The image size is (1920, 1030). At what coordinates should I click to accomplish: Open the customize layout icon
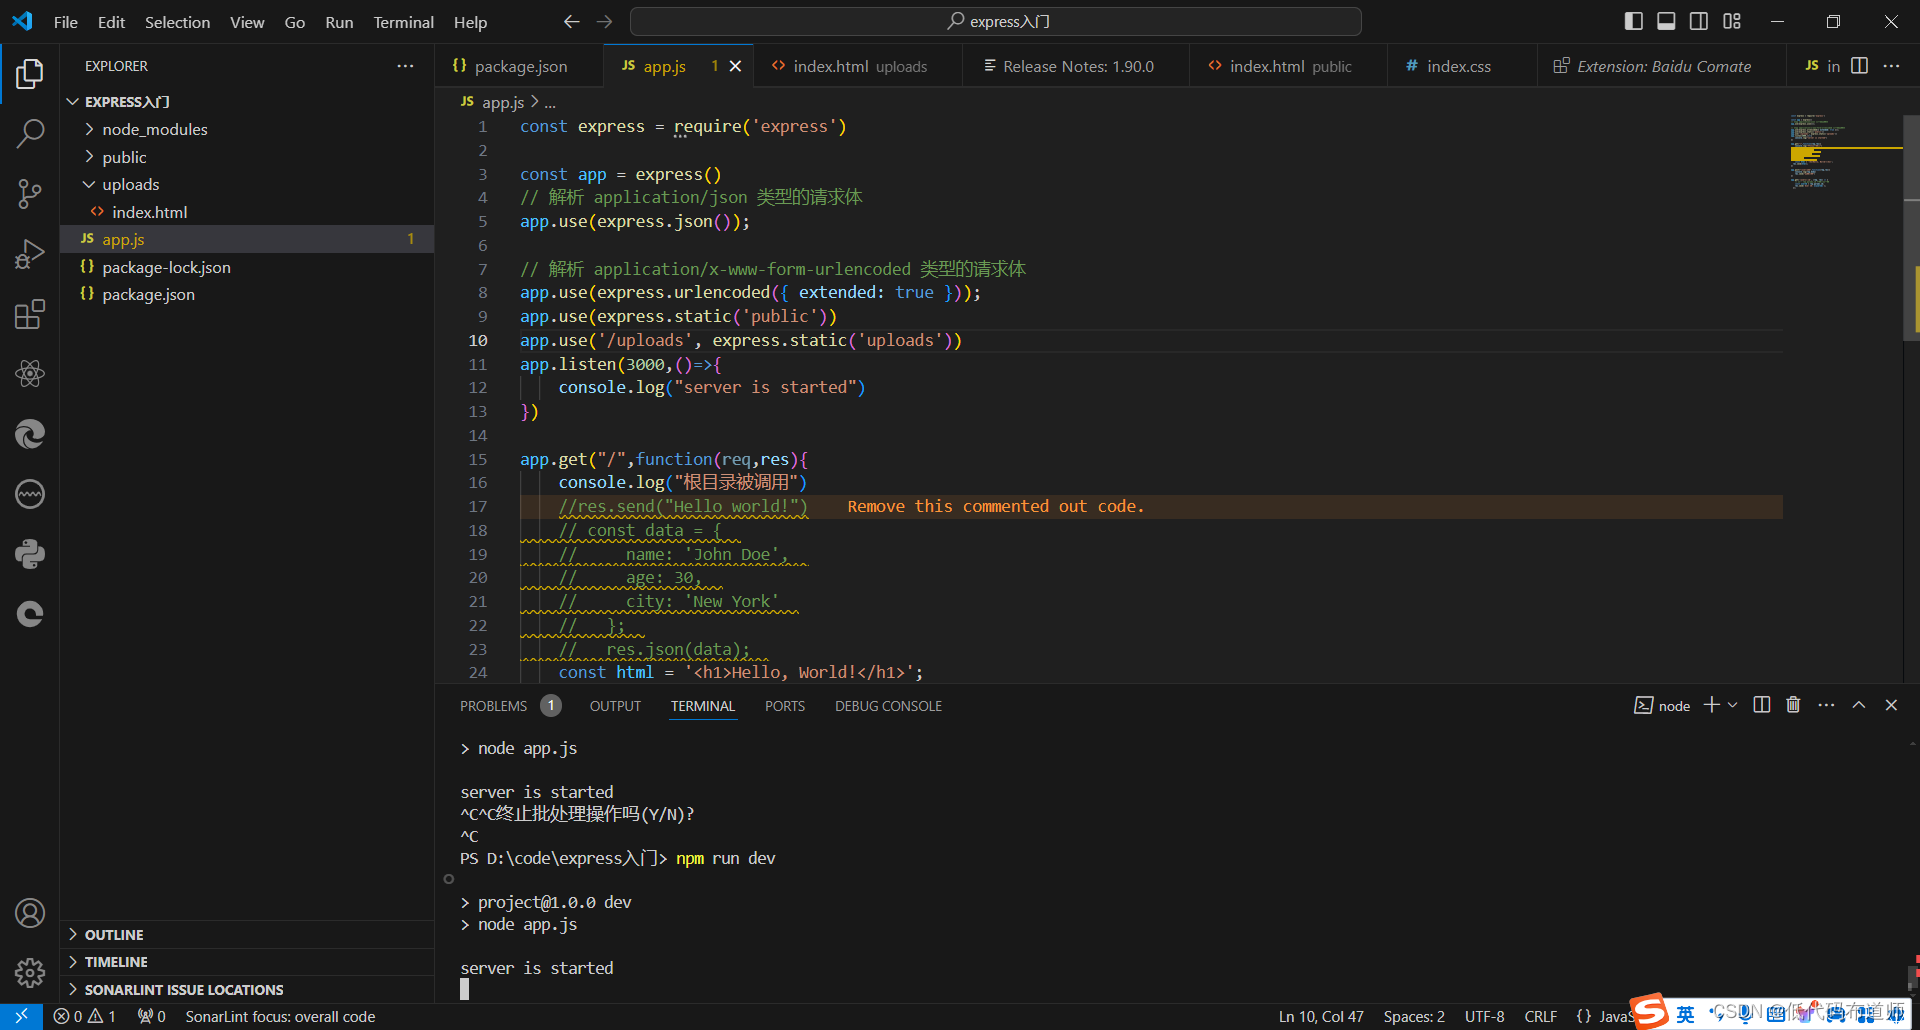click(1732, 21)
